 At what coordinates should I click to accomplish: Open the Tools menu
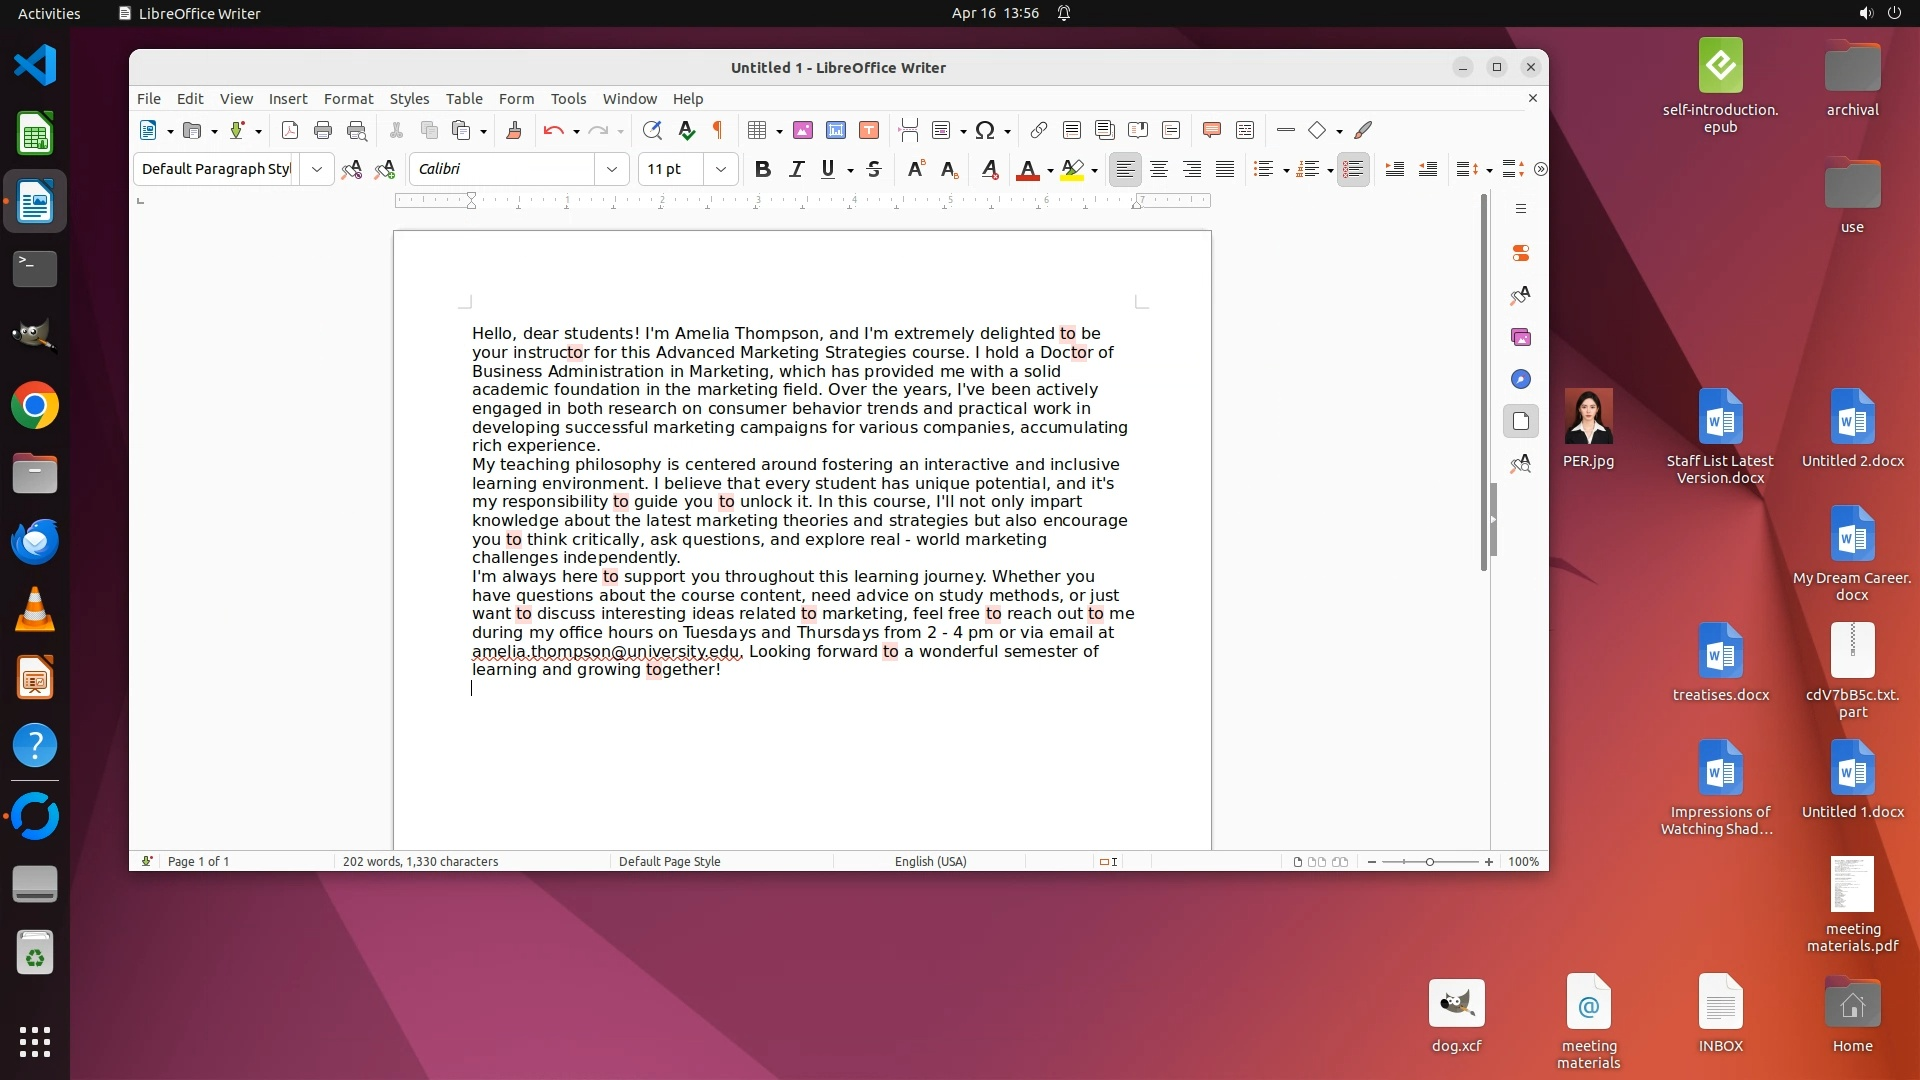click(x=568, y=99)
